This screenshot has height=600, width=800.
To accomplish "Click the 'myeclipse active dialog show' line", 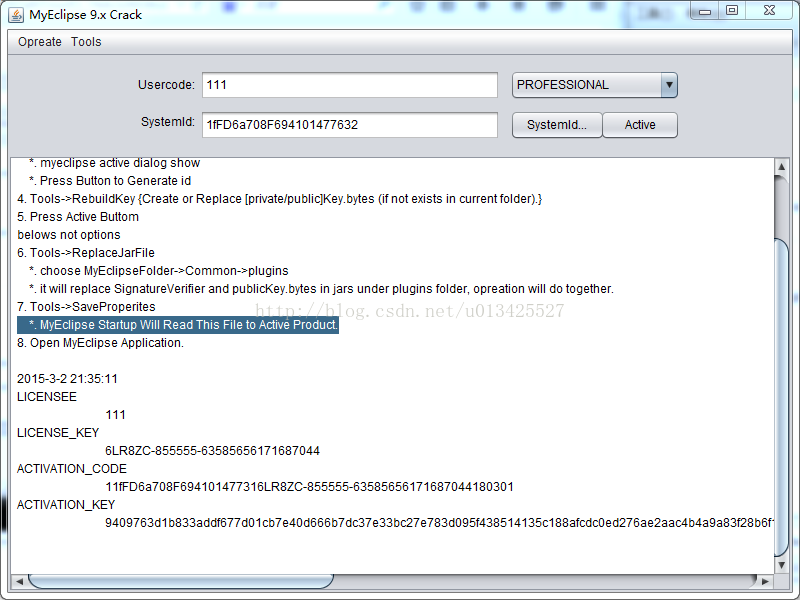I will [114, 163].
